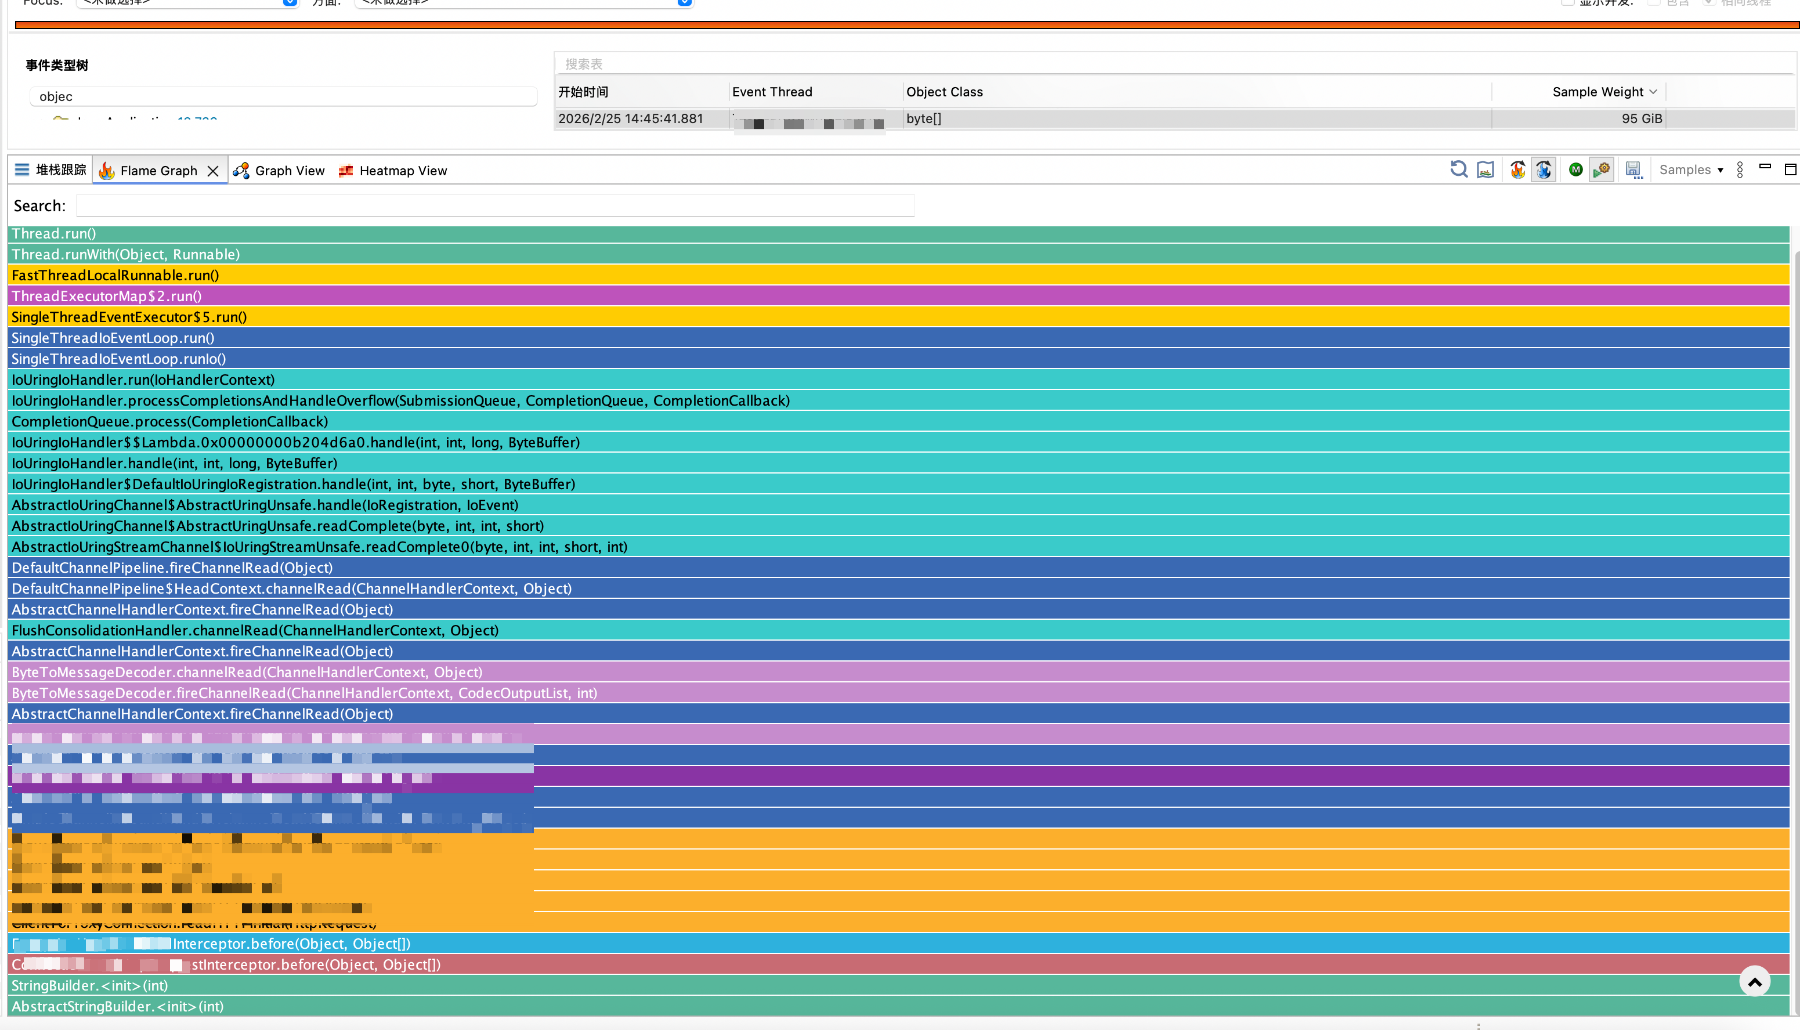Click the export flame graph image icon
This screenshot has height=1030, width=1800.
point(1486,170)
